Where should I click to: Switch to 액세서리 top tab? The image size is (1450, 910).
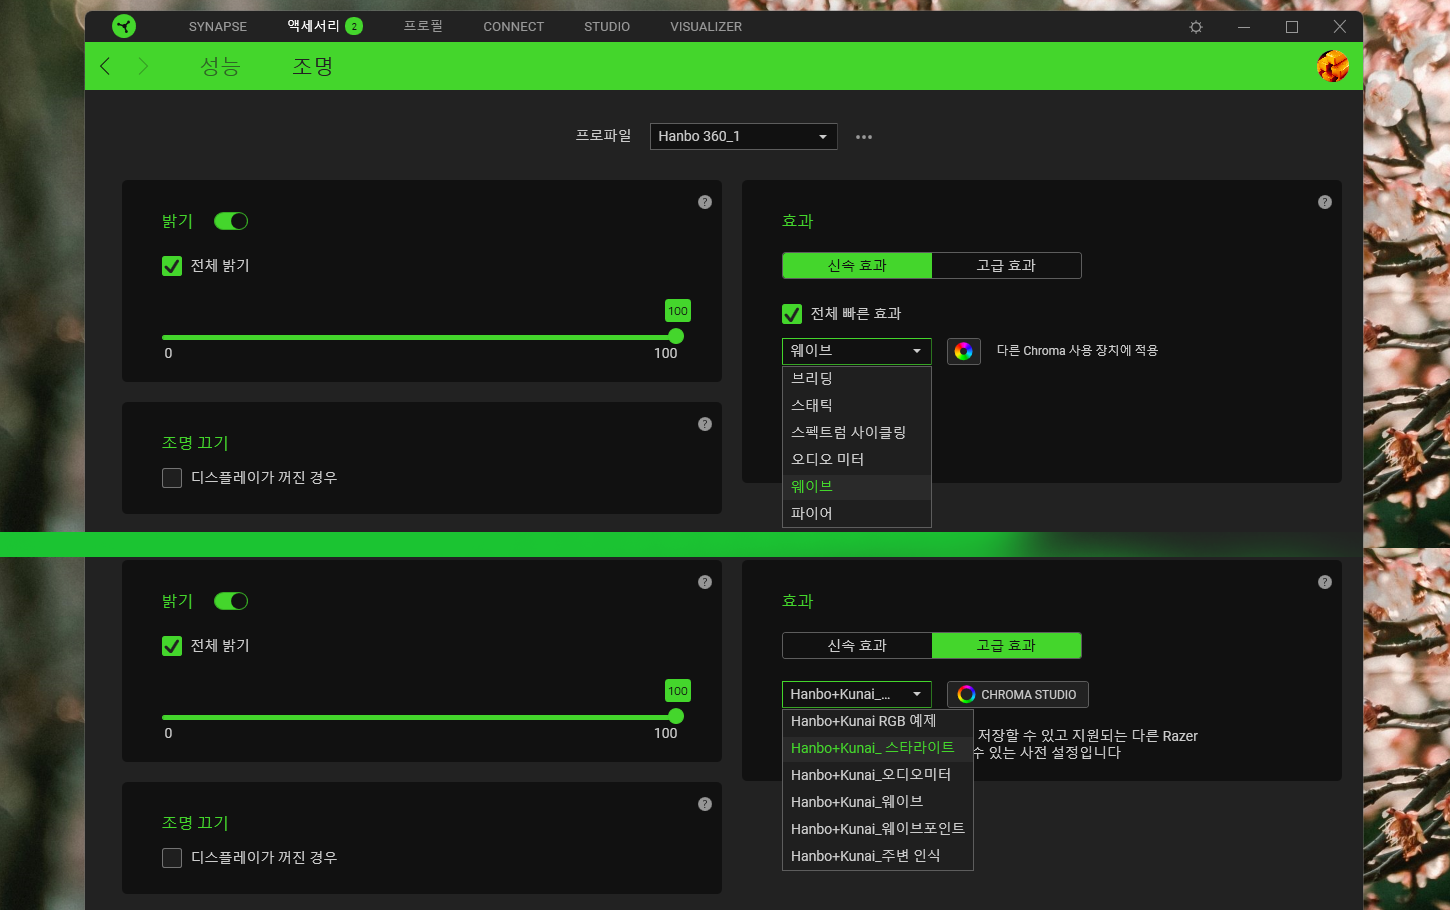[x=314, y=26]
